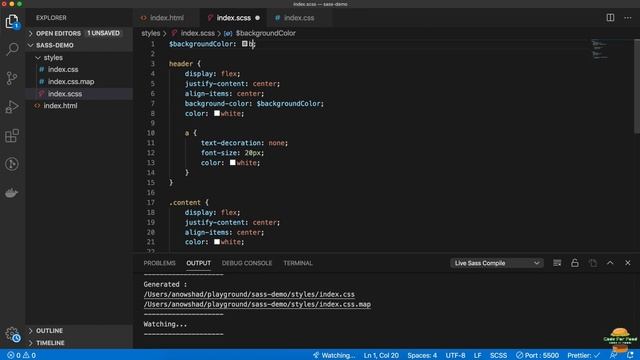This screenshot has height=360, width=640.
Task: Click styles breadcrumb segment
Action: point(151,33)
